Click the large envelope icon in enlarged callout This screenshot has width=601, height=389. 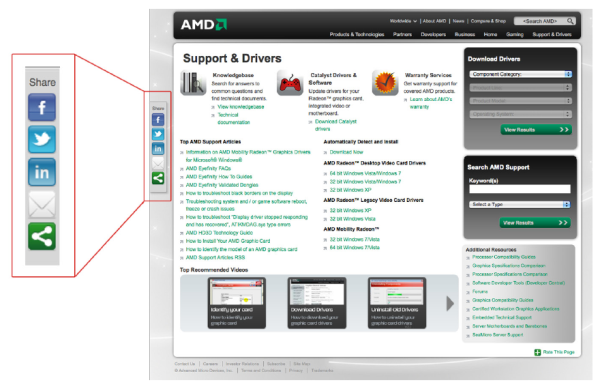point(42,204)
